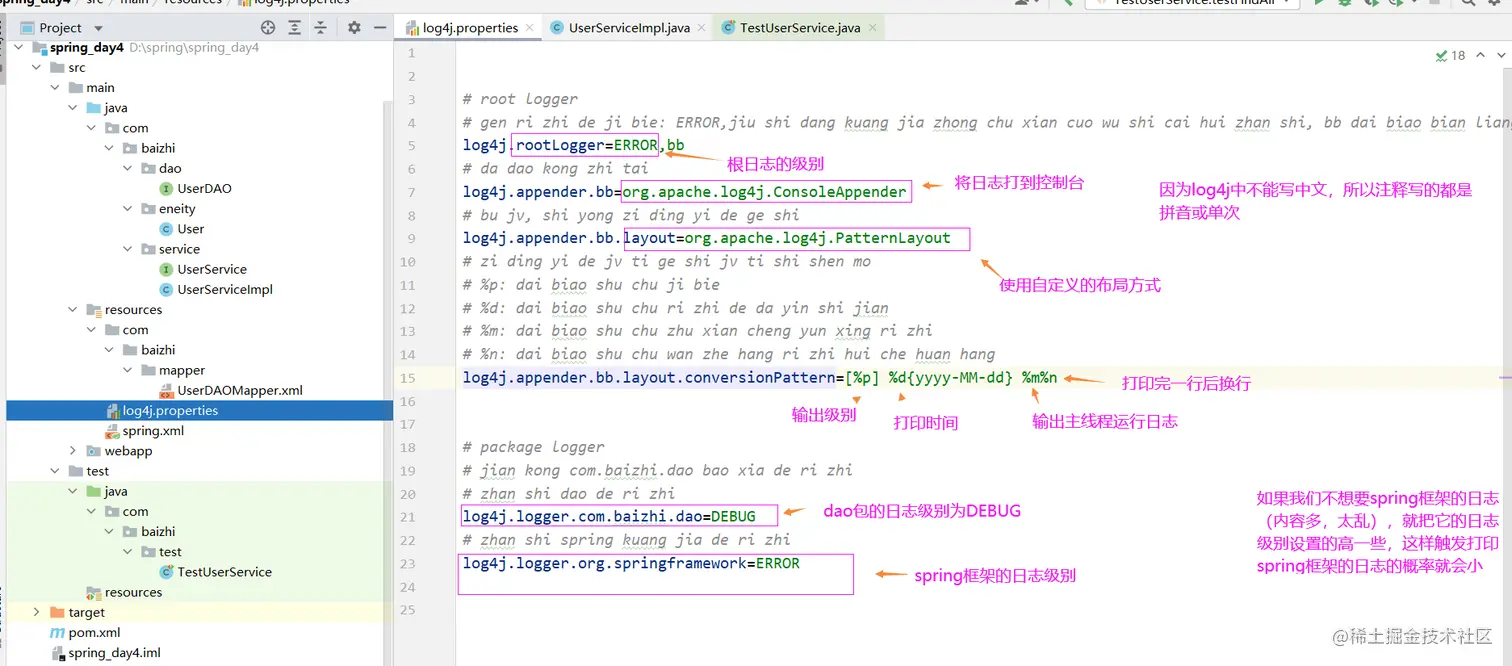Expand the target folder
Screen dimensions: 1512x666
[37, 612]
